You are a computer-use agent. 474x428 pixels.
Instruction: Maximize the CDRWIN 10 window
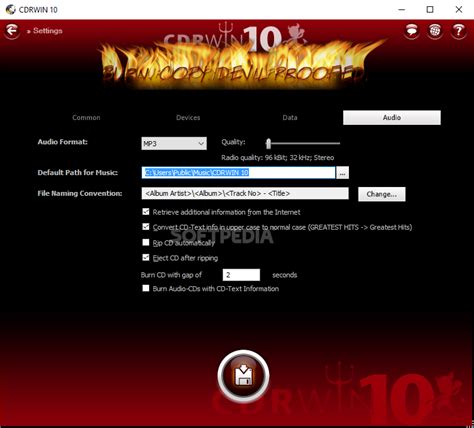coord(430,9)
